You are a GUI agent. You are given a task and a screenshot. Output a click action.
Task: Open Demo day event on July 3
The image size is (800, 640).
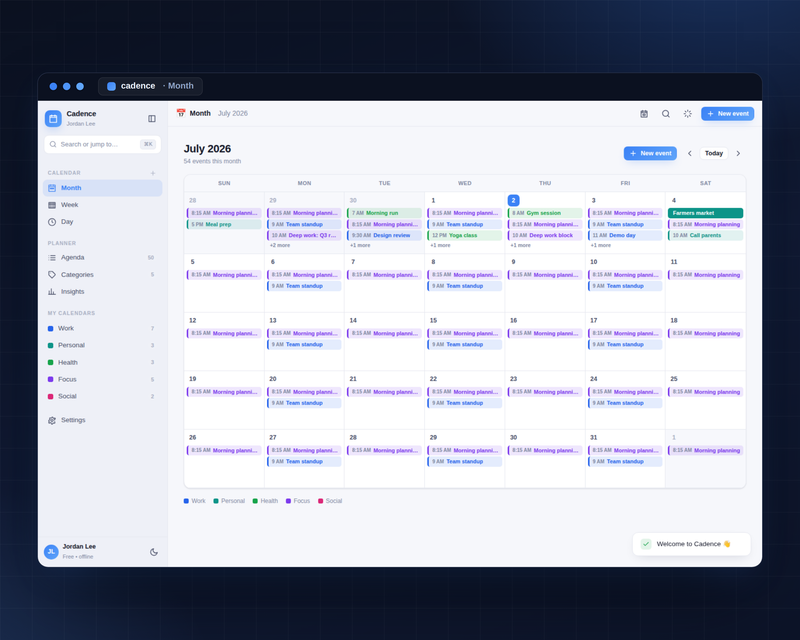coord(625,235)
